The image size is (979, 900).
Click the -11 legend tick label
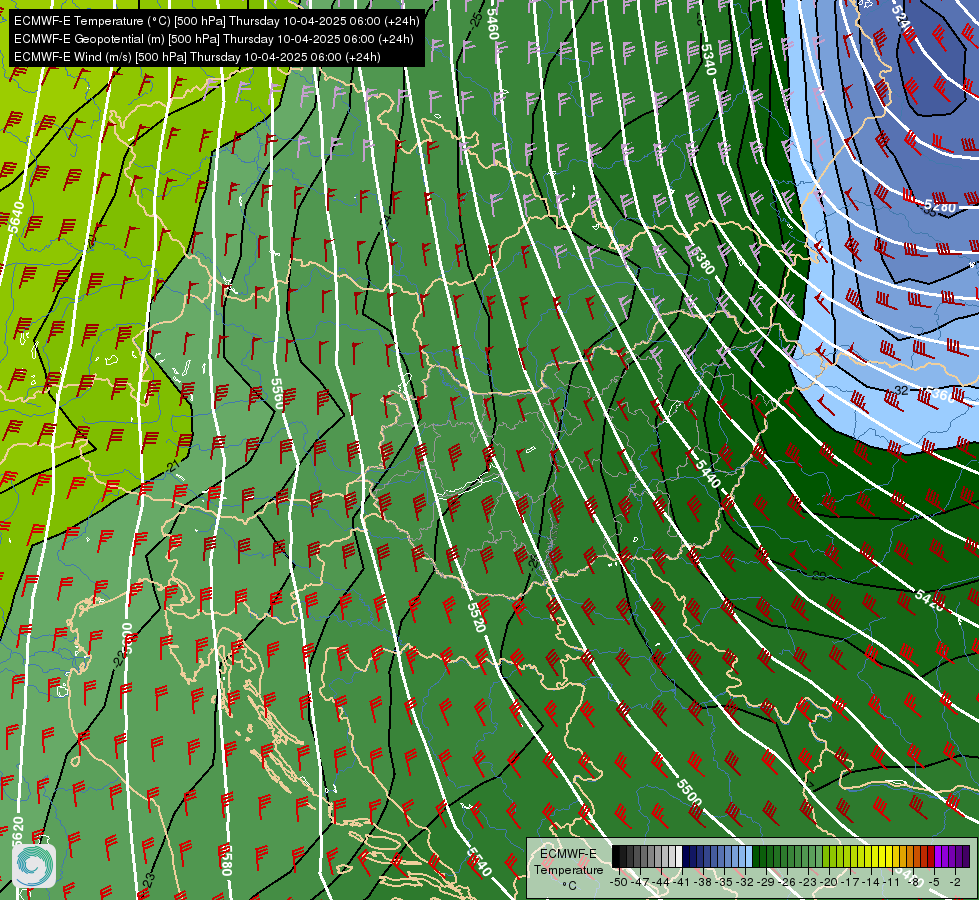click(x=892, y=882)
